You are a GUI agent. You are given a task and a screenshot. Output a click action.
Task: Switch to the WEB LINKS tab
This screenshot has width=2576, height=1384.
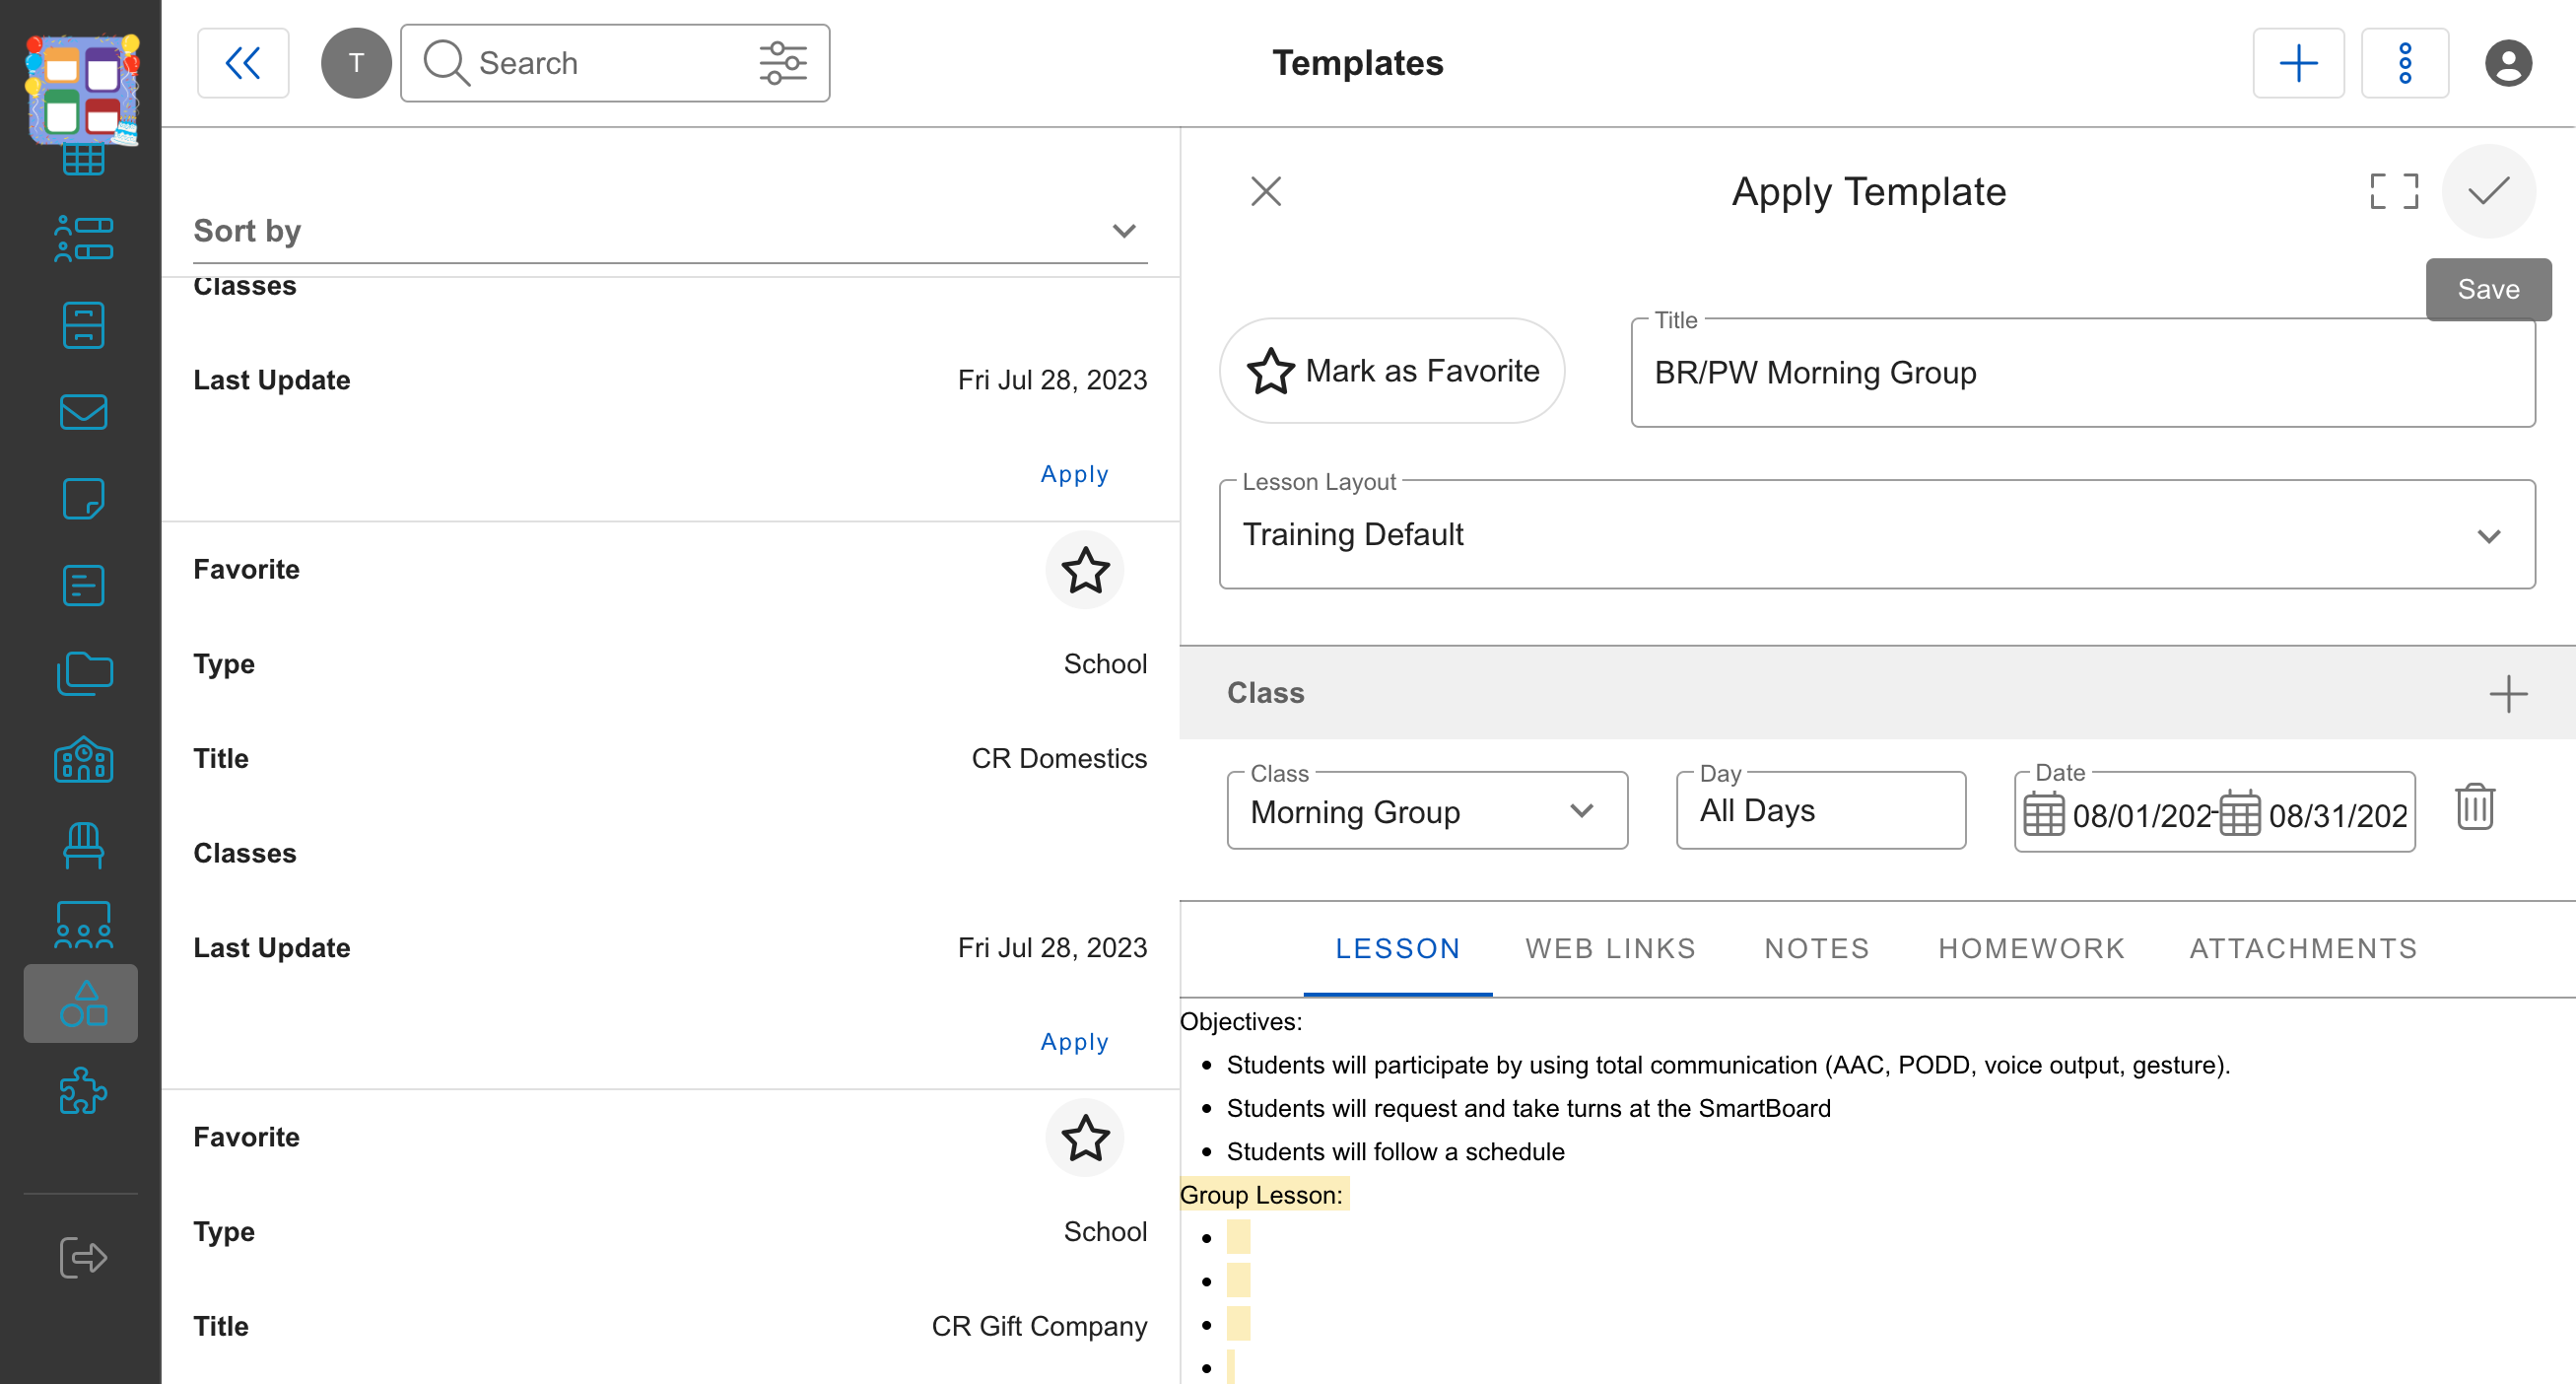coord(1610,948)
